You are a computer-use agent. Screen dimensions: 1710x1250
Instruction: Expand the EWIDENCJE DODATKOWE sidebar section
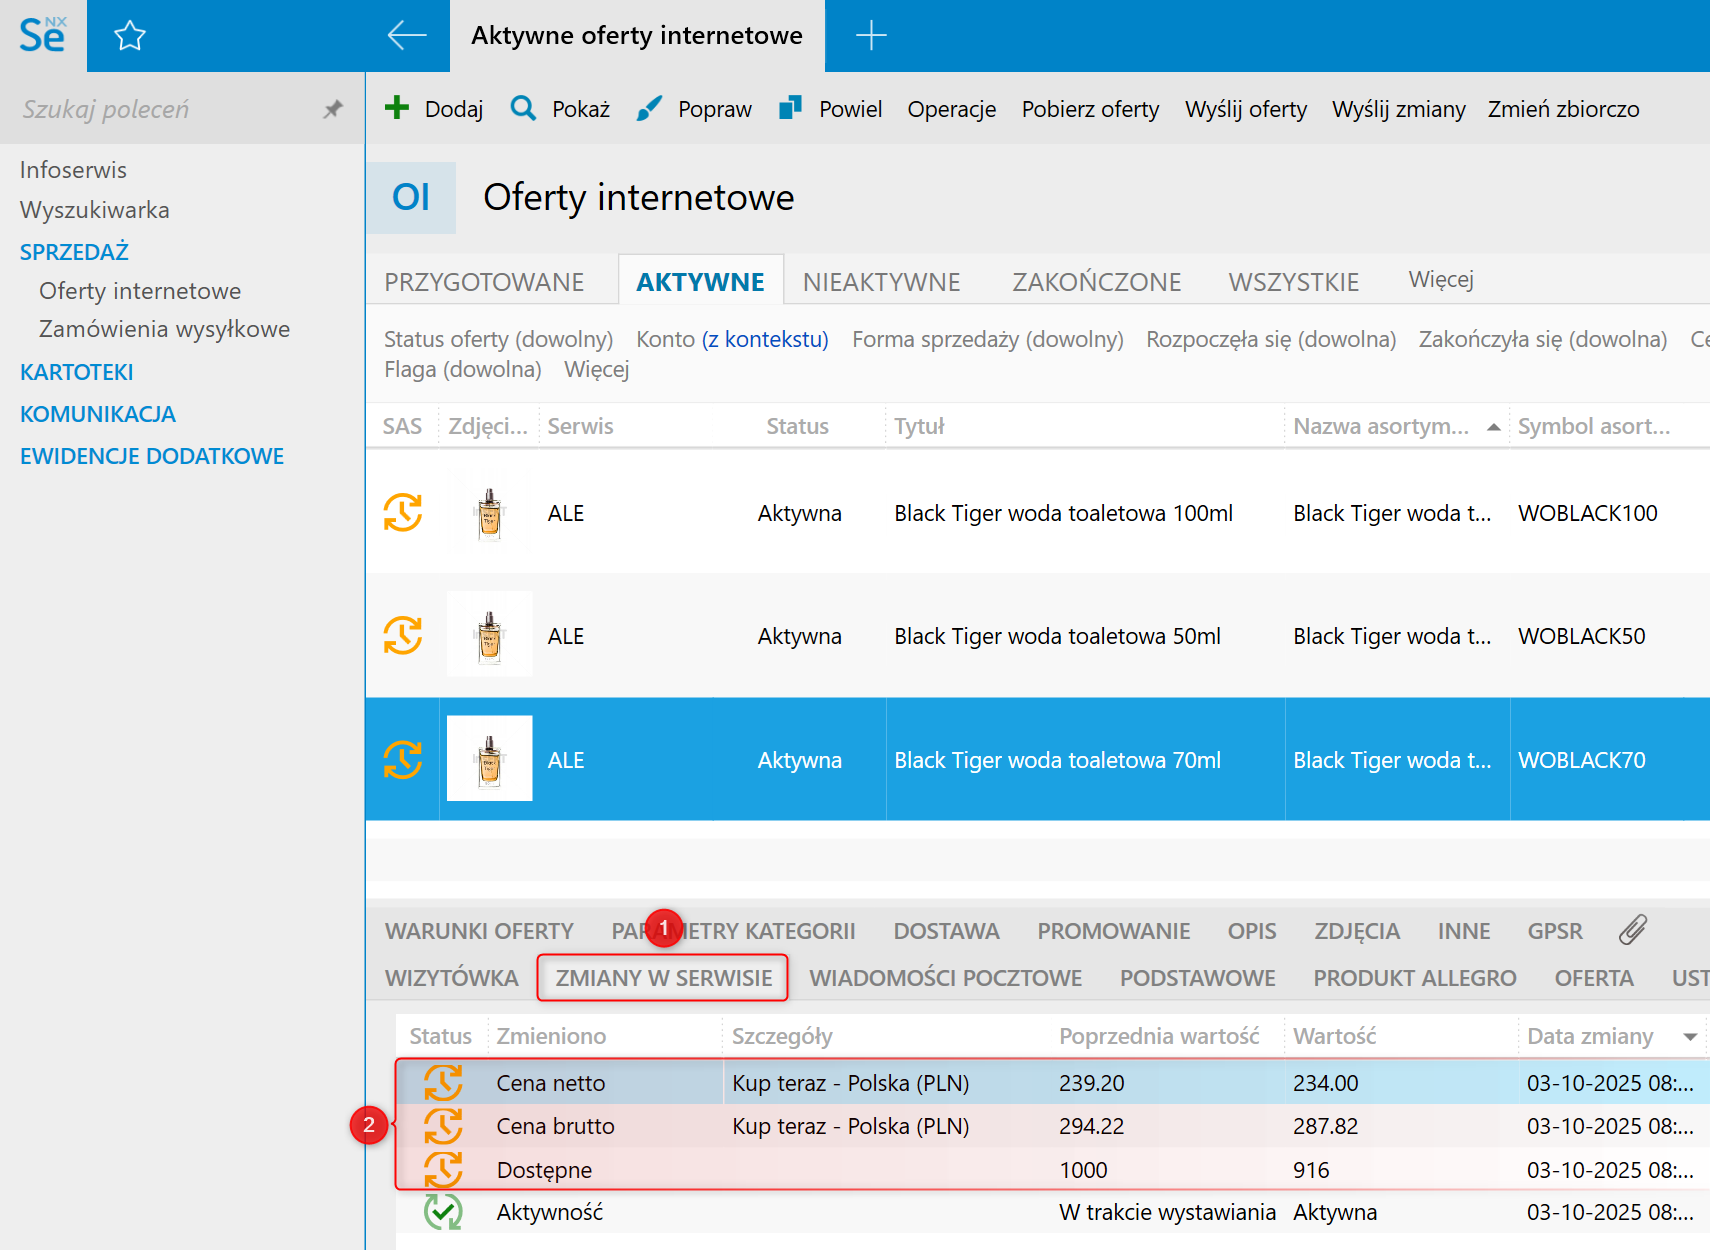pos(152,456)
